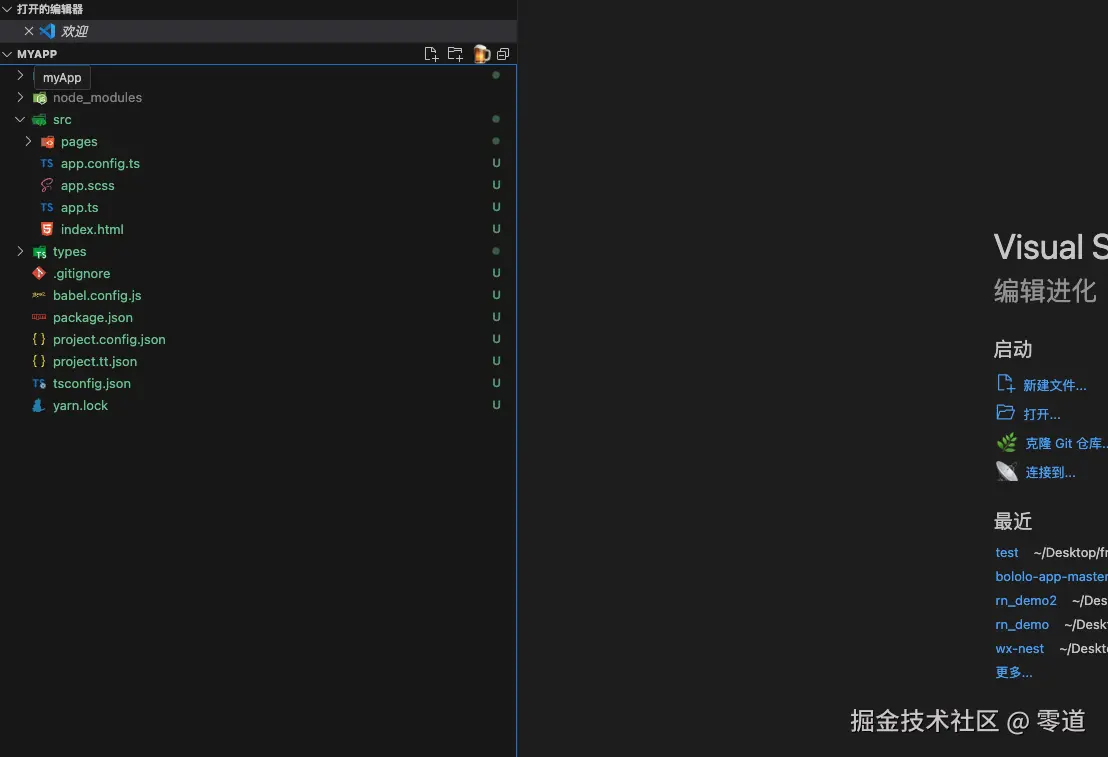Open the app.config.ts file
Viewport: 1108px width, 757px height.
point(259,163)
